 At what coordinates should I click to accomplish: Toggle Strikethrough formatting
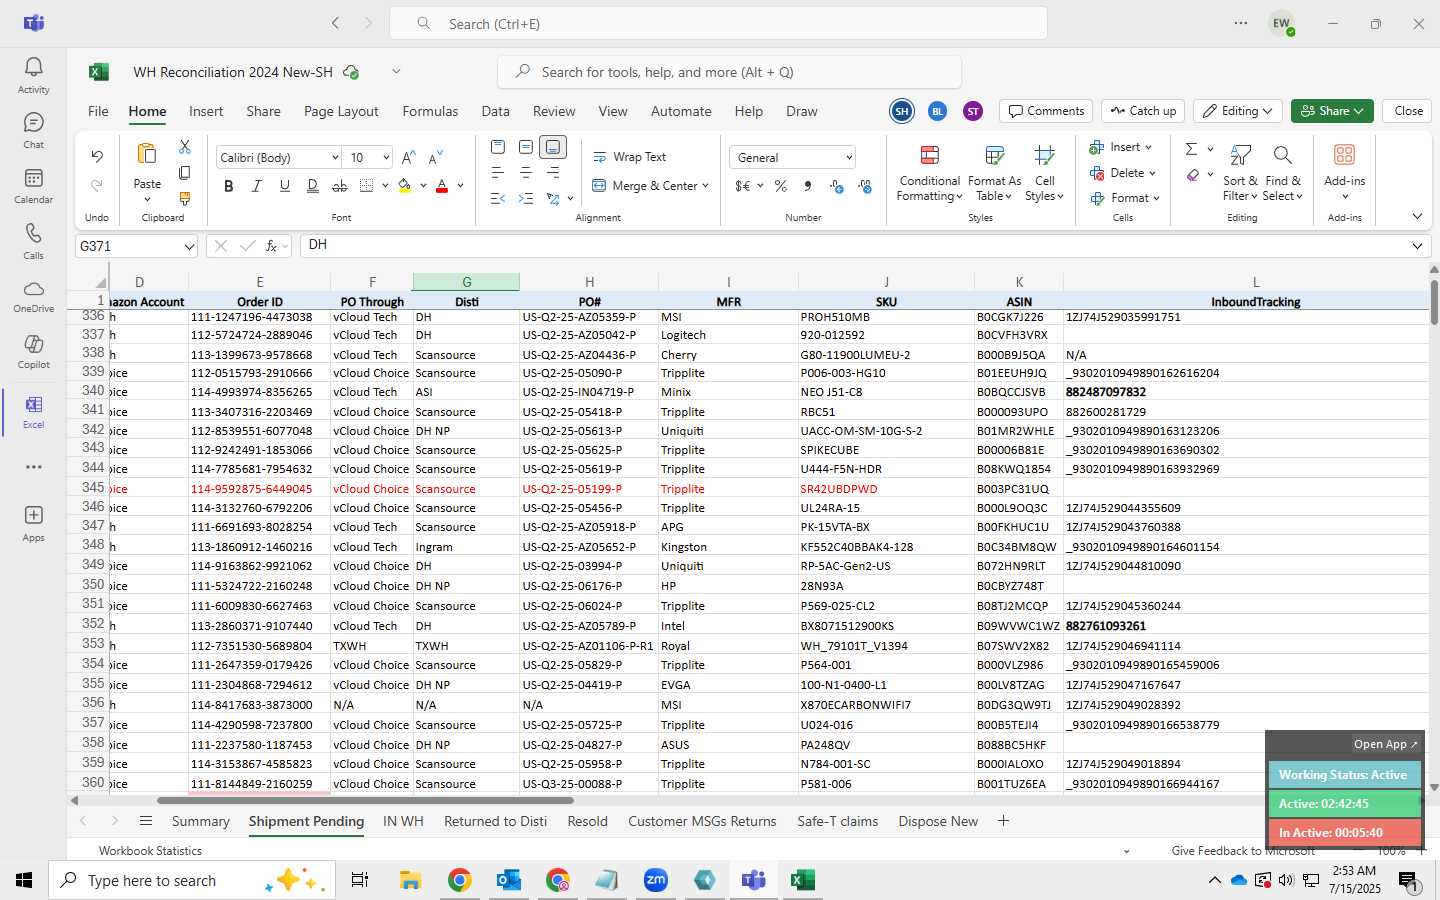[x=340, y=186]
